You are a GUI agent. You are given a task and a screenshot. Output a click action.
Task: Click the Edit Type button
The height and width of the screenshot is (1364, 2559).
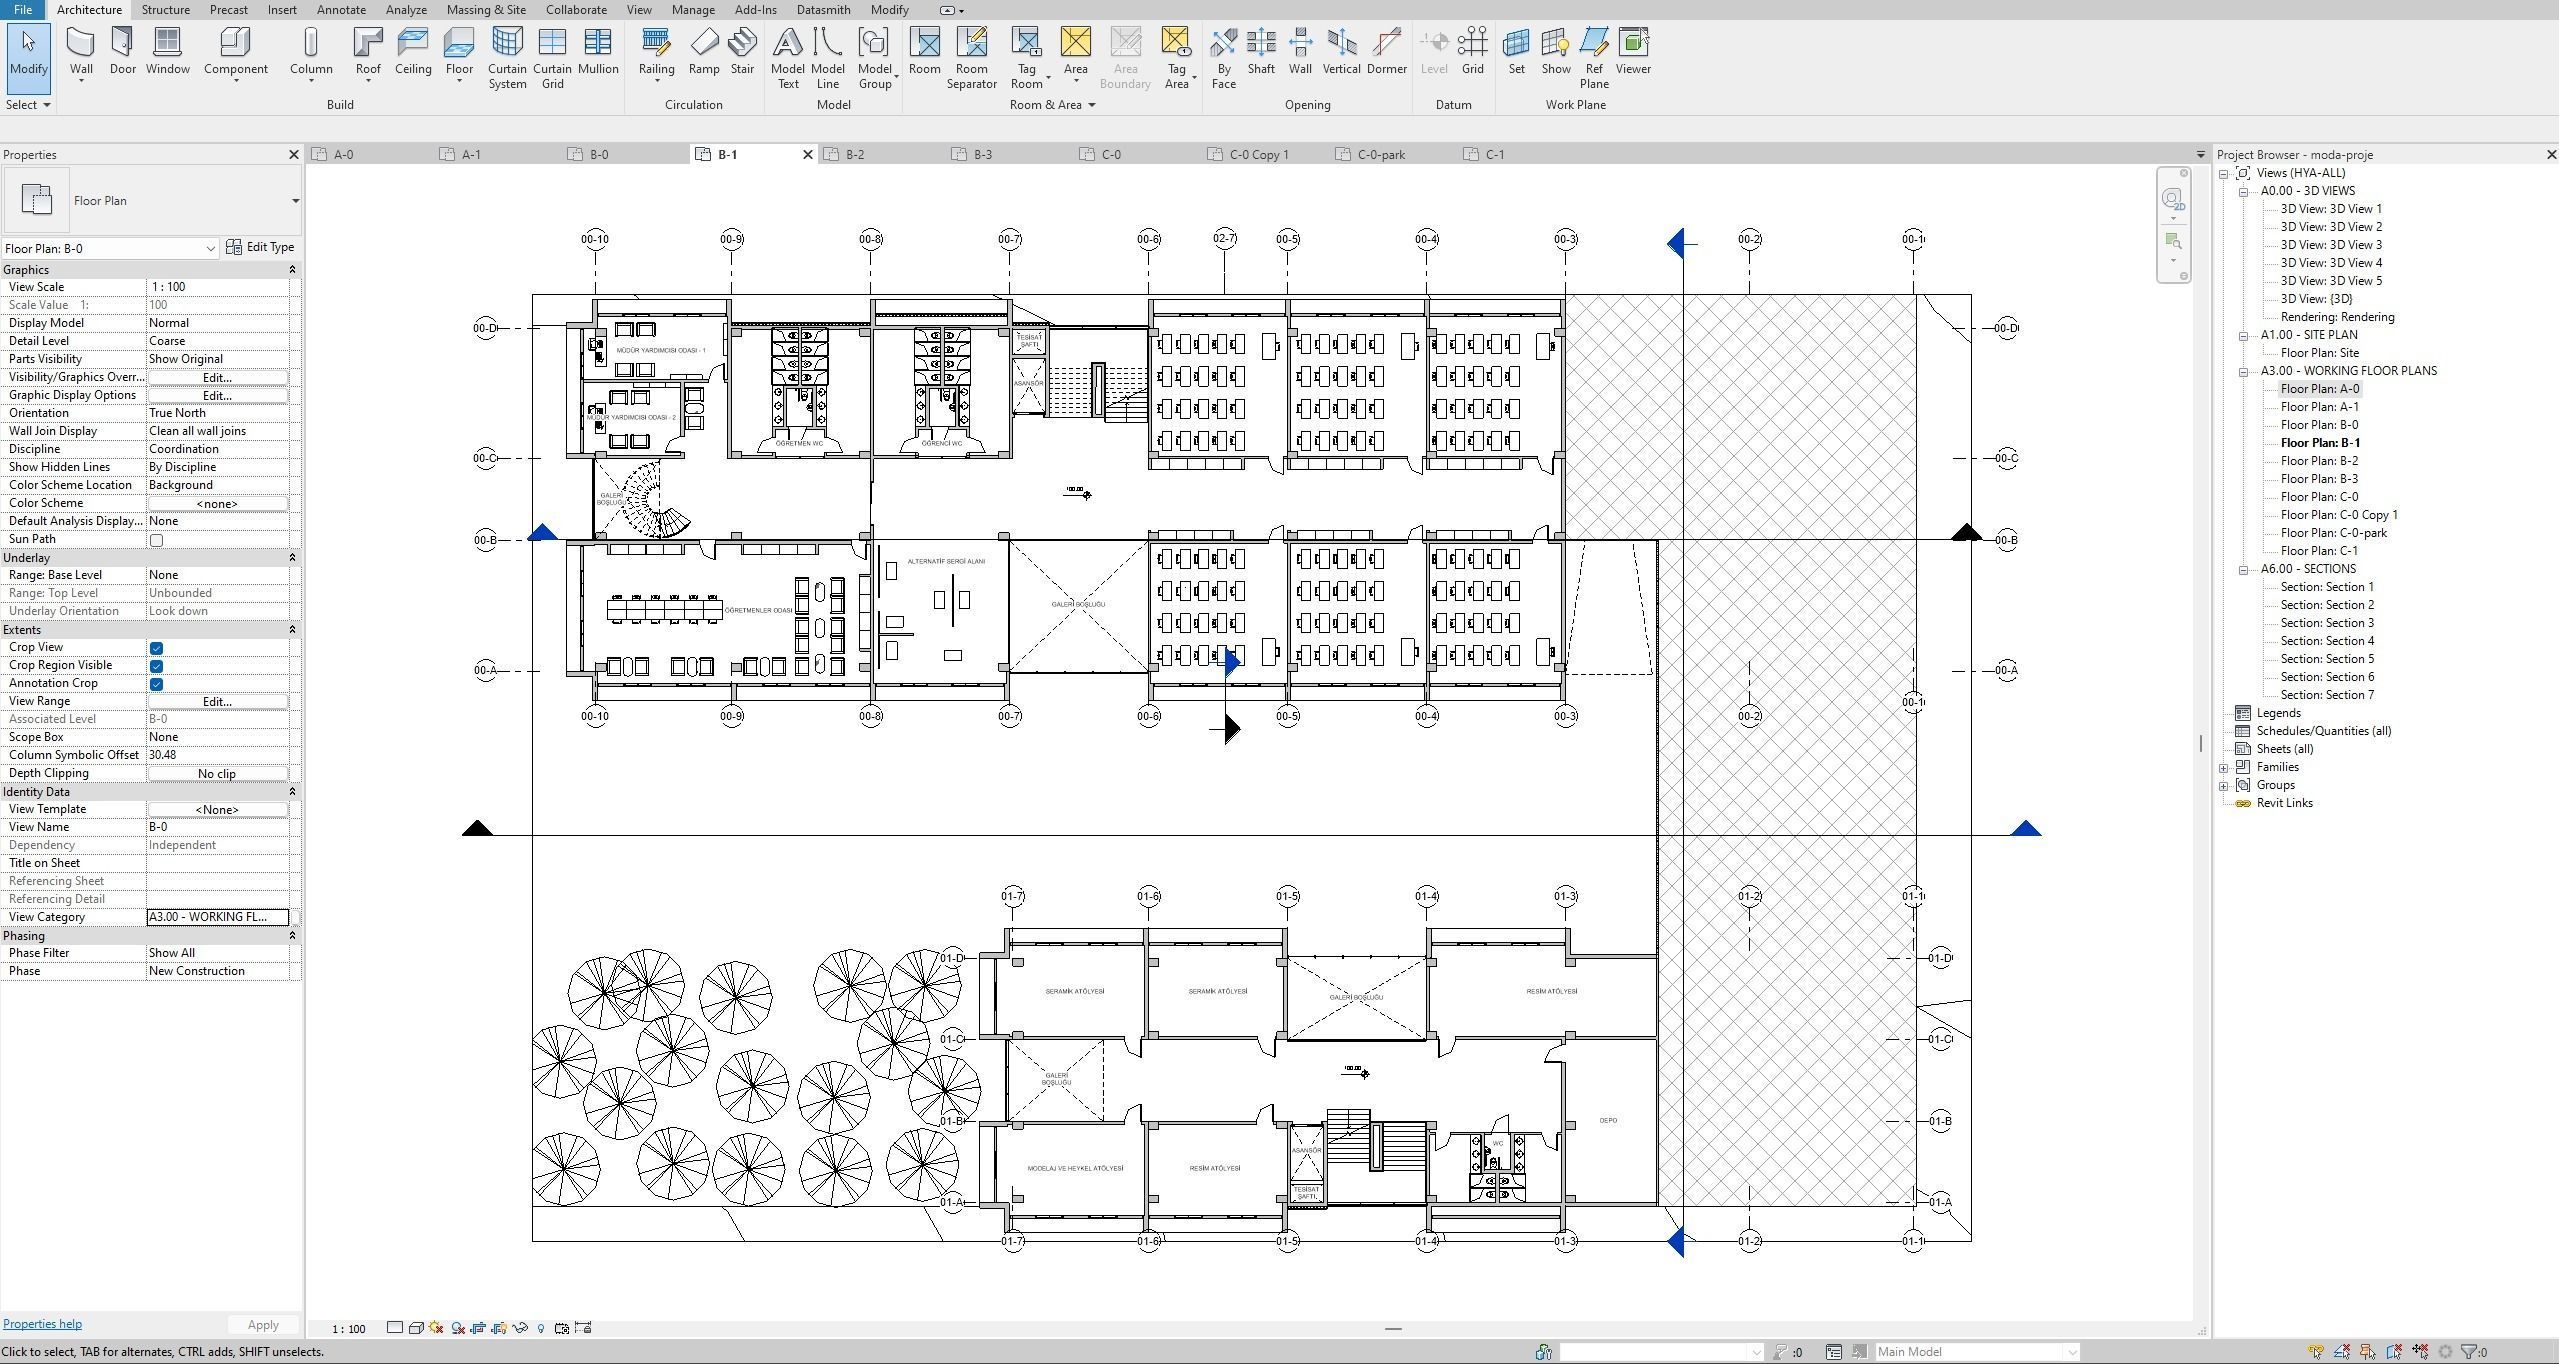tap(261, 246)
